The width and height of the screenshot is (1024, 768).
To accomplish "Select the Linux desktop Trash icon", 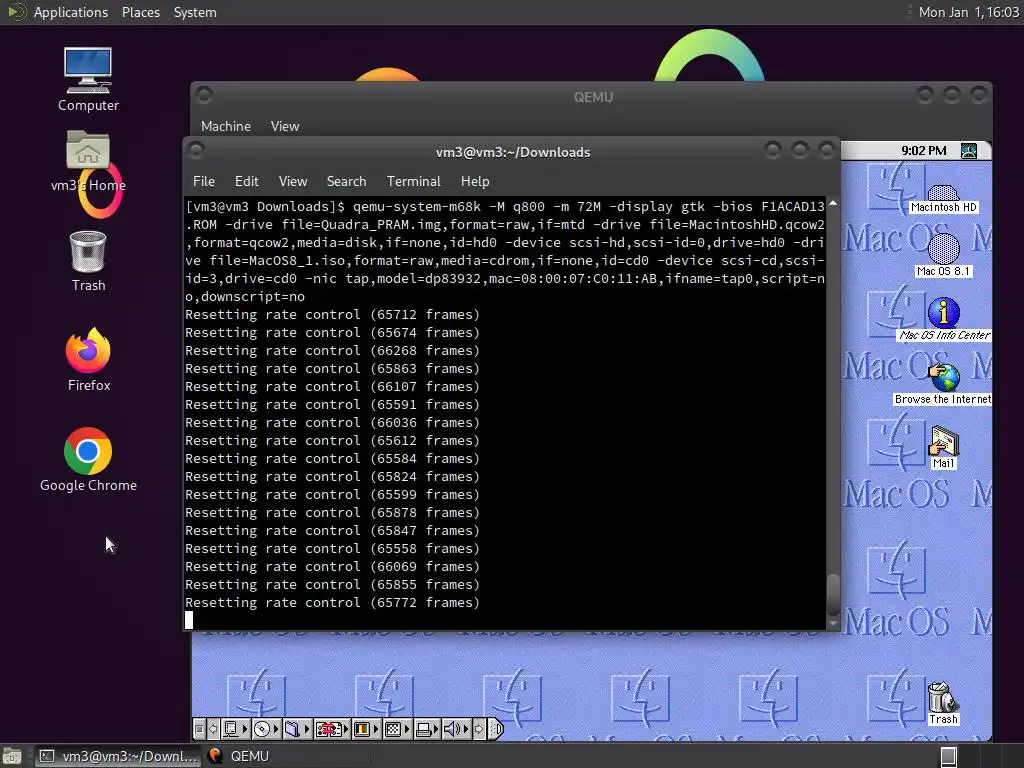I will click(88, 261).
